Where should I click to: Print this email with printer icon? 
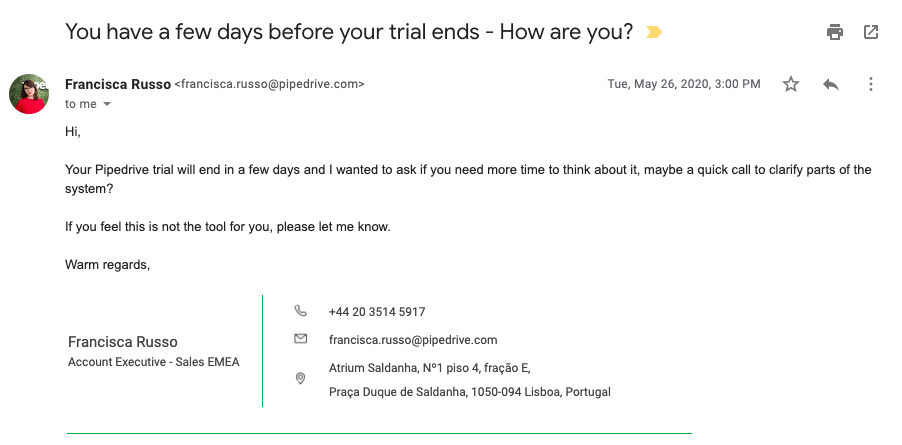[835, 32]
